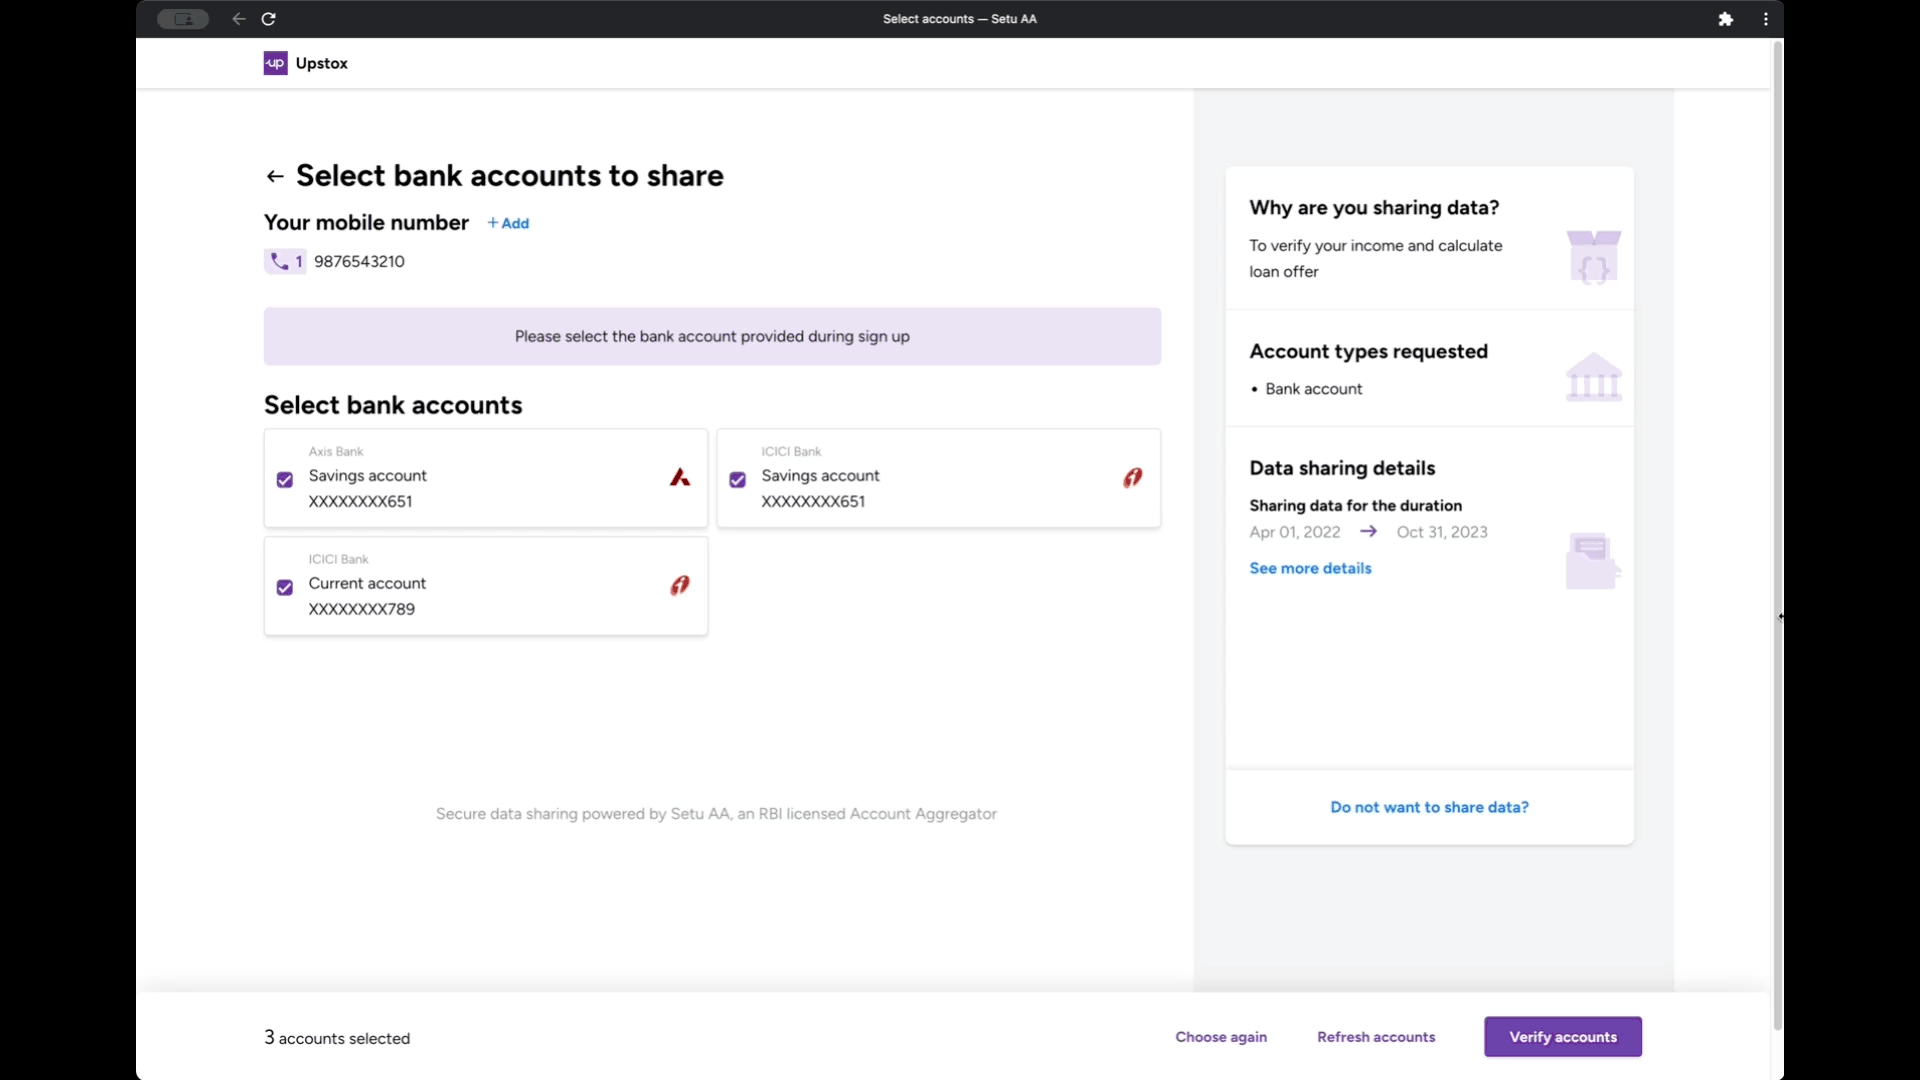The image size is (1920, 1080).
Task: Uncheck the Axis Bank Savings account checkbox
Action: coord(285,480)
